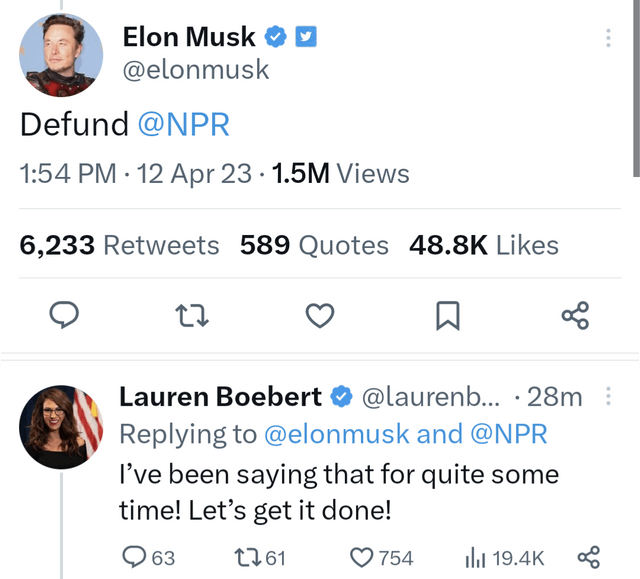
Task: Open more options on Boebert's reply
Action: (609, 397)
